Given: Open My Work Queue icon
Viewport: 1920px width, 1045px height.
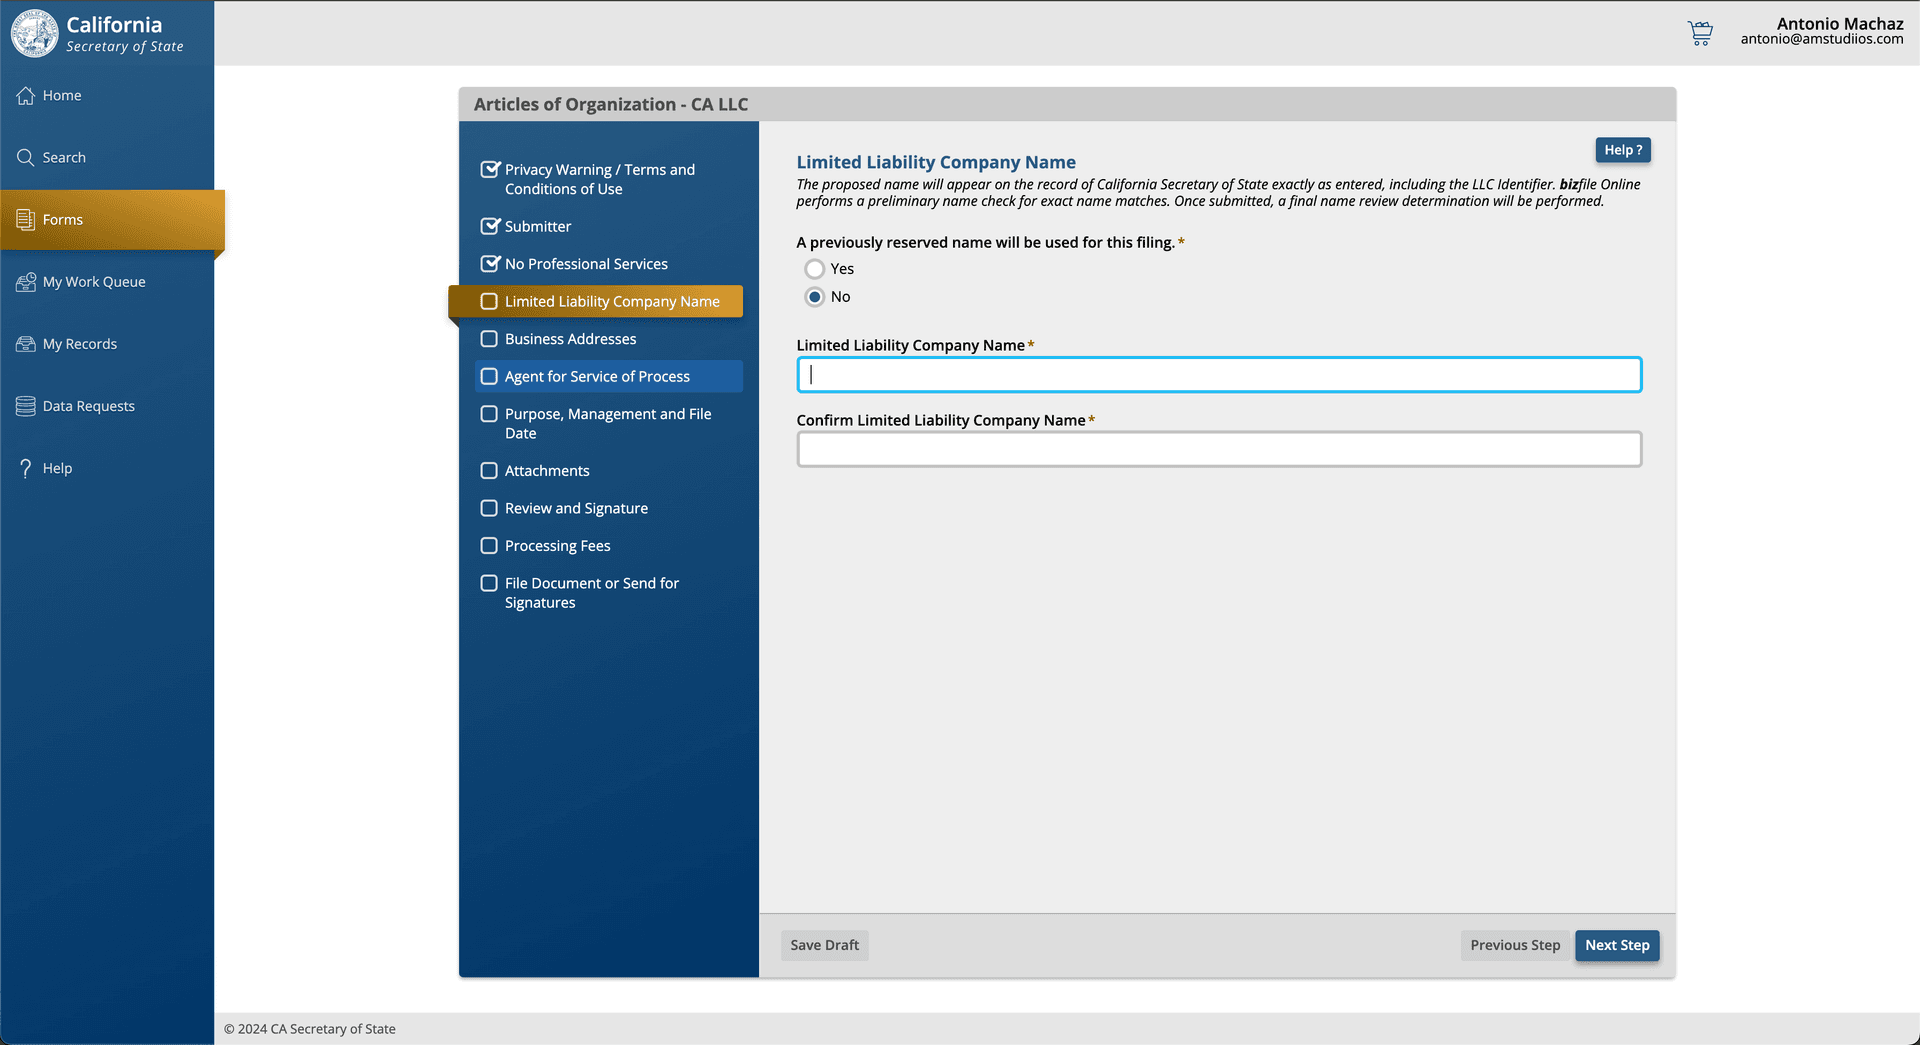Looking at the screenshot, I should 26,282.
